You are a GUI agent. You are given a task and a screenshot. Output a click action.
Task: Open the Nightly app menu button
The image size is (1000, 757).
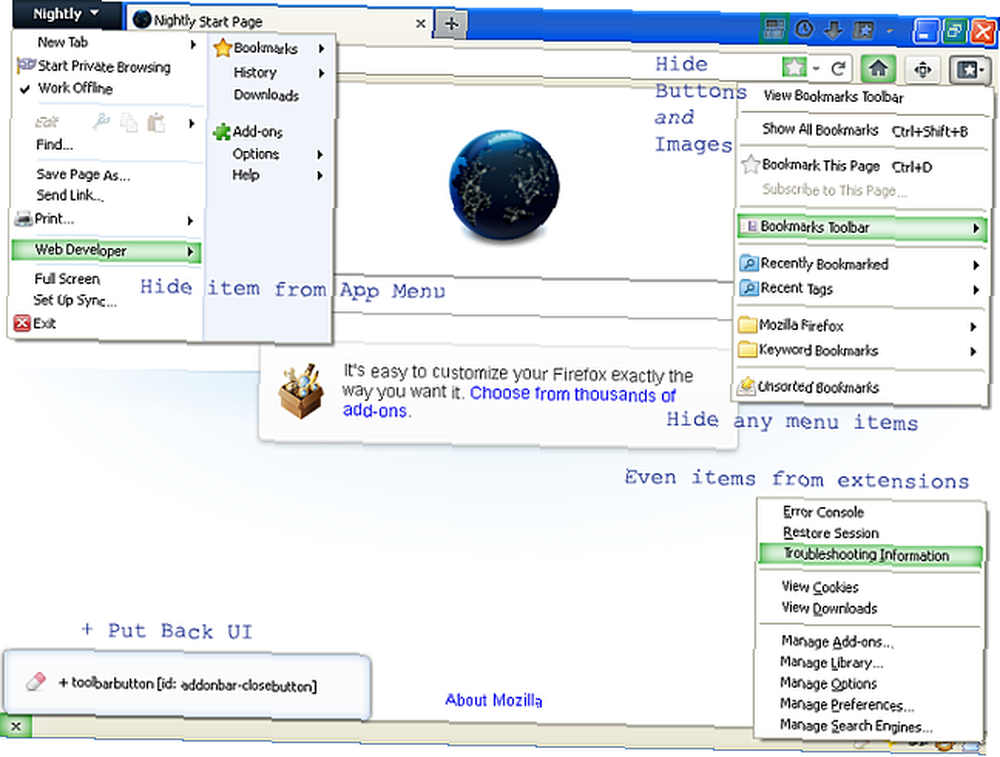66,13
